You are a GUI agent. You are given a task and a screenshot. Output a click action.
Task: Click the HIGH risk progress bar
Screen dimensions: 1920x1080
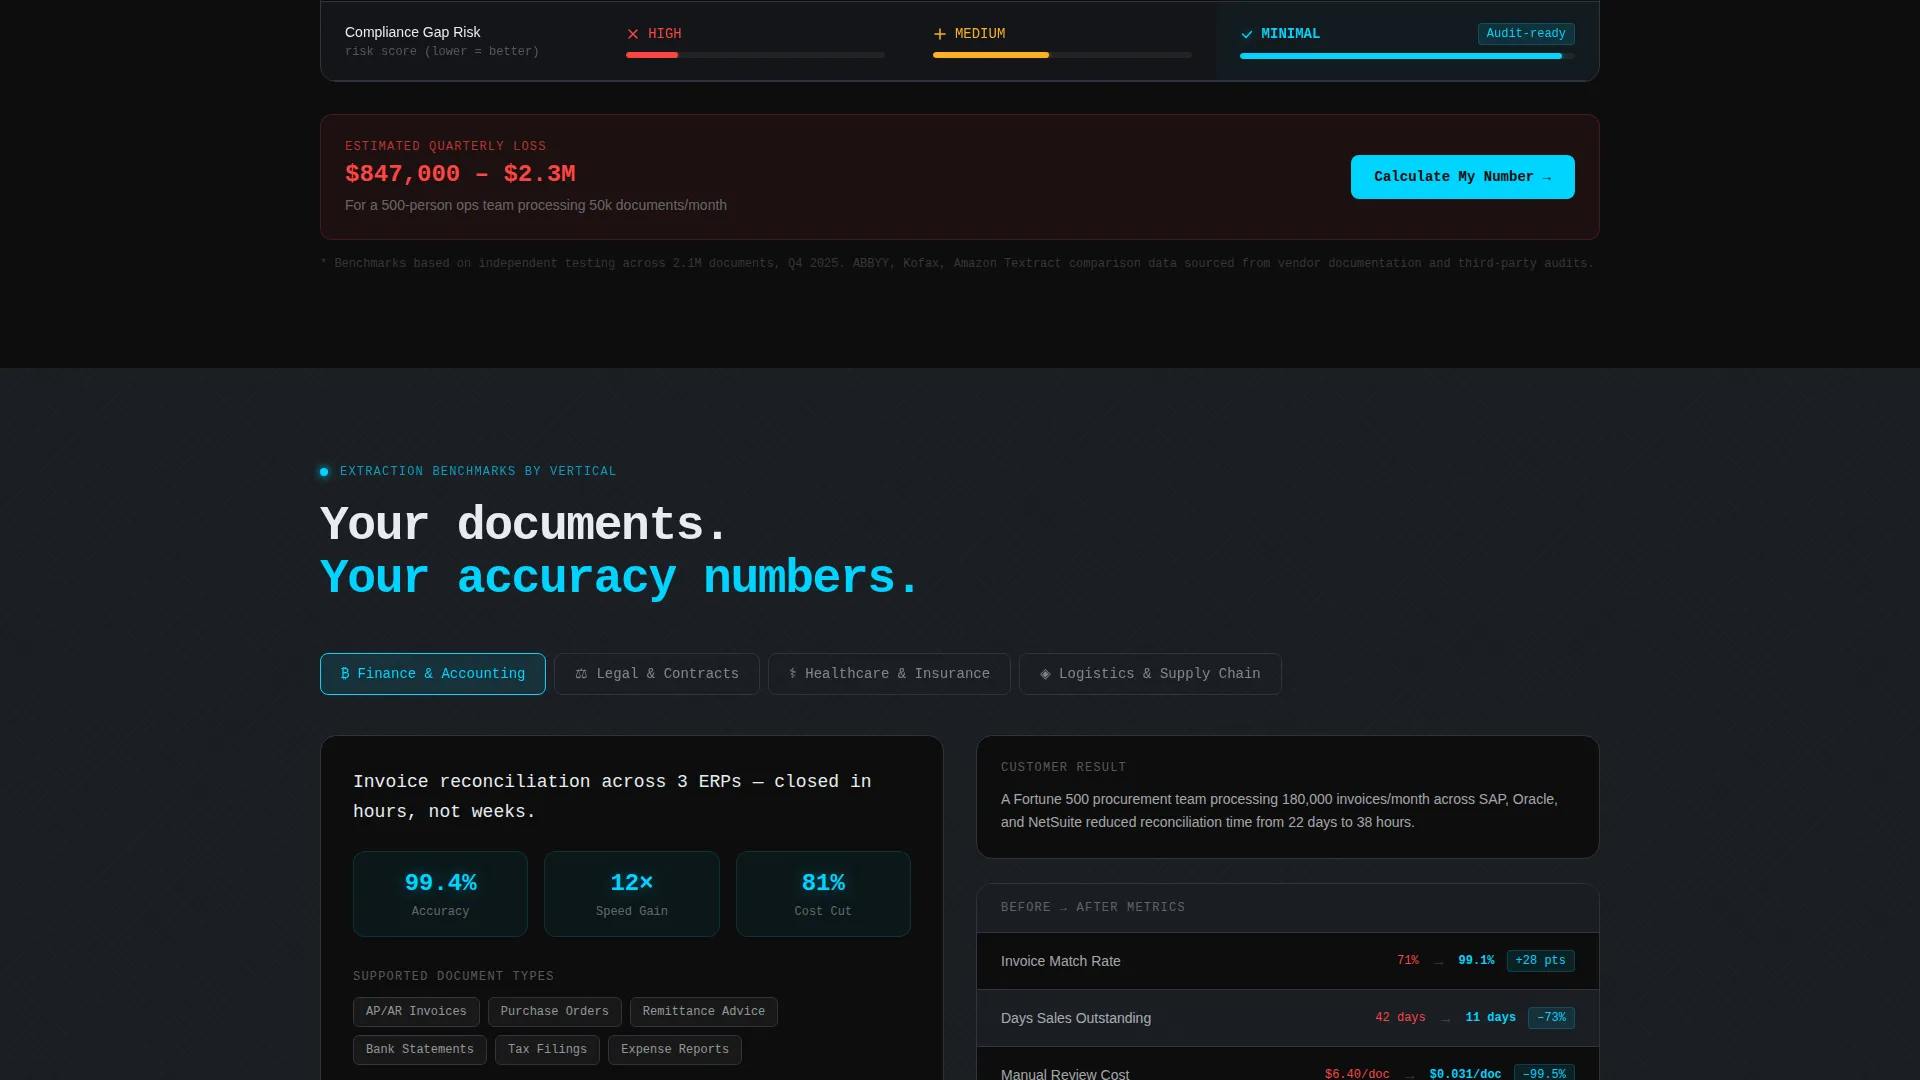pyautogui.click(x=755, y=55)
